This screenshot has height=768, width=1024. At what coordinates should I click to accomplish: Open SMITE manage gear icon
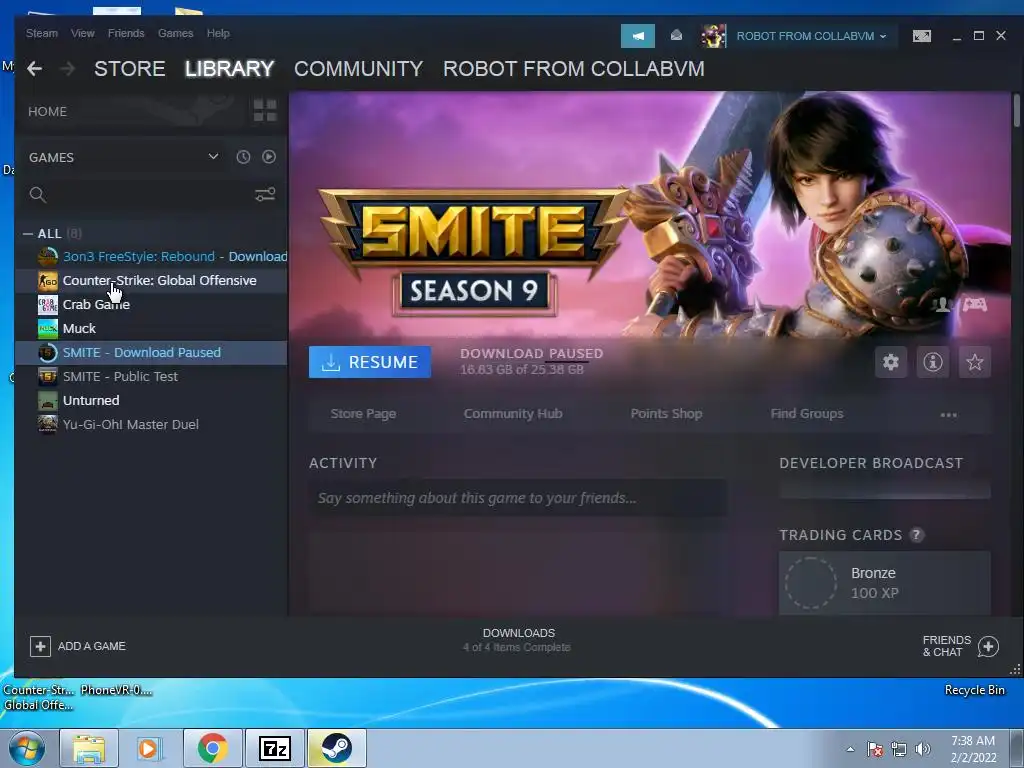(x=891, y=362)
